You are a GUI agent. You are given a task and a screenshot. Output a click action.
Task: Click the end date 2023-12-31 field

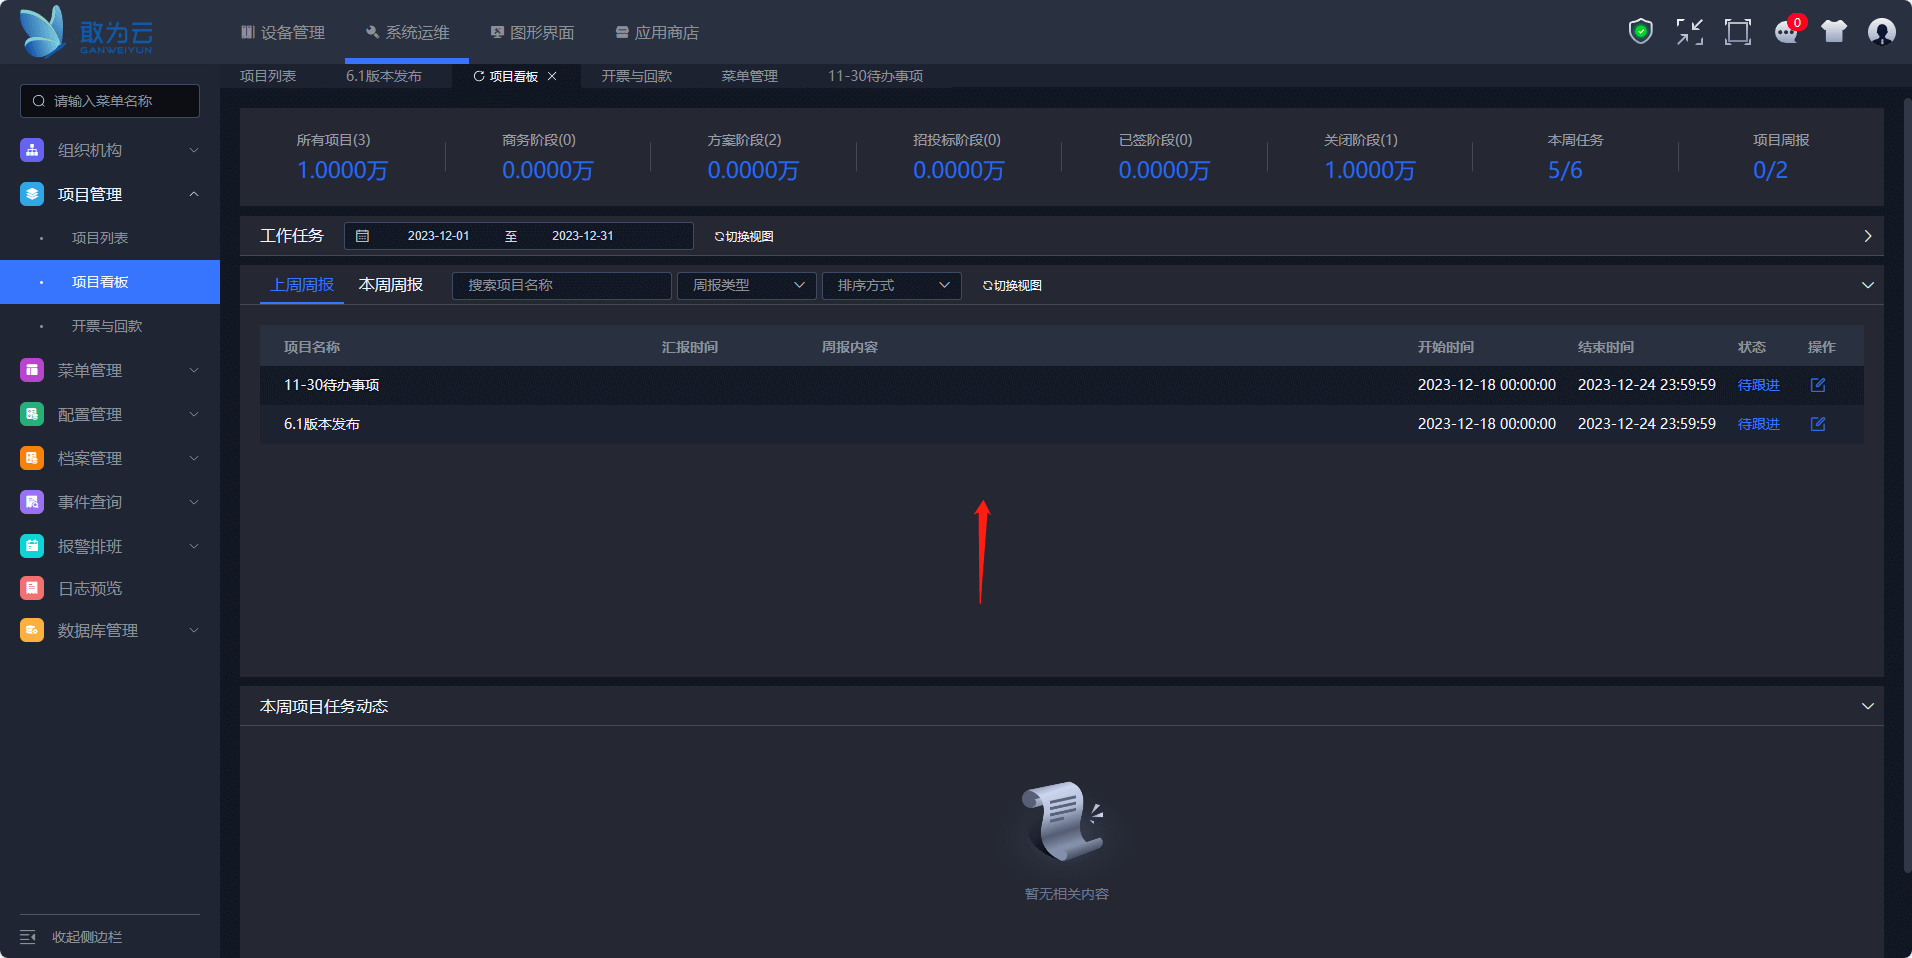click(x=583, y=236)
